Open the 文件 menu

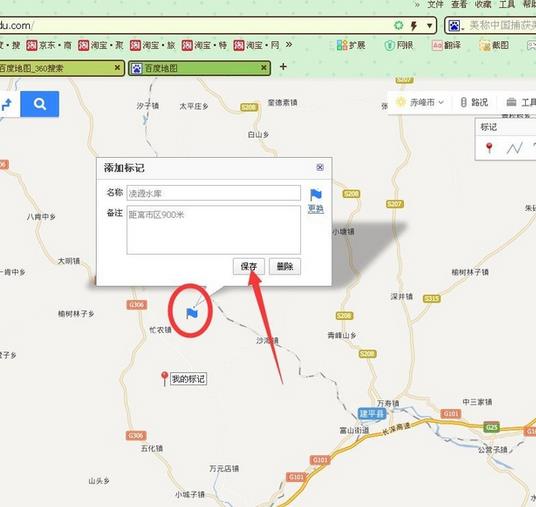(x=435, y=4)
